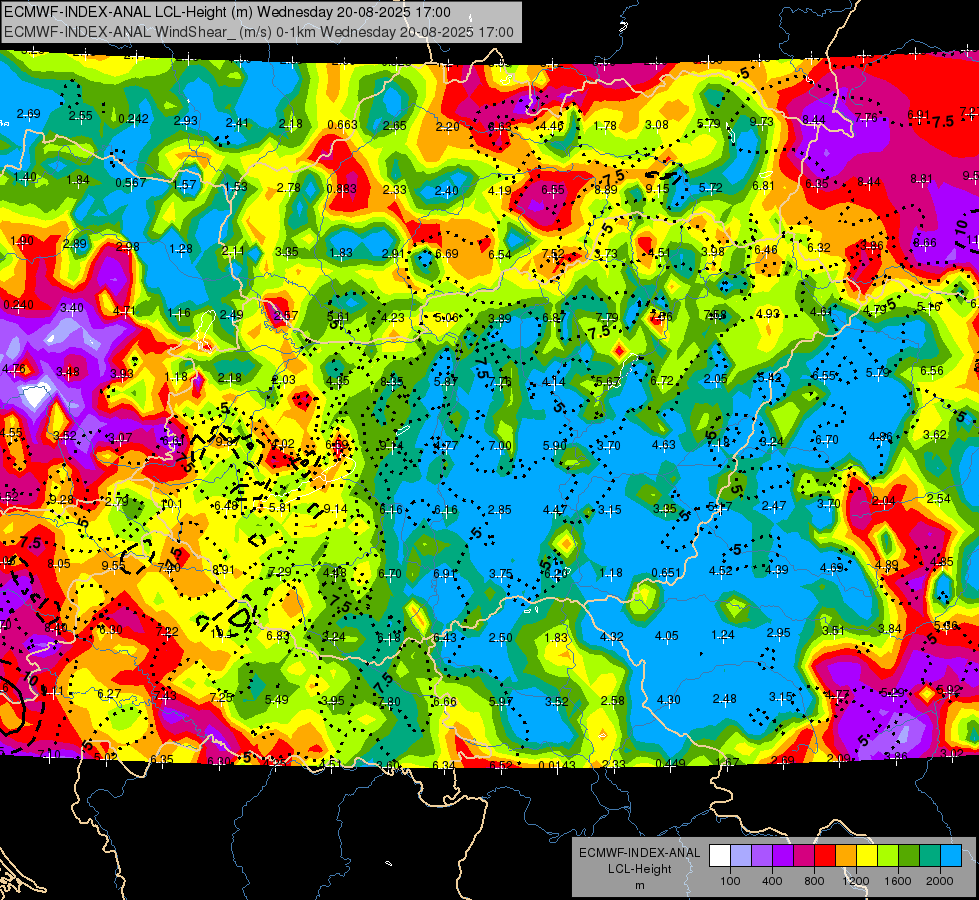Screen dimensions: 979x900
Task: Click the map value '2.93'
Action: pos(185,121)
